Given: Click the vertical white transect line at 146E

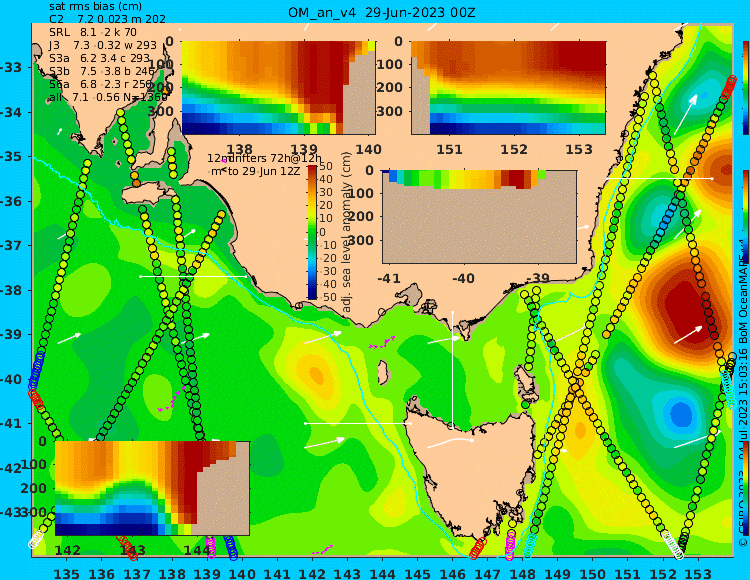Looking at the screenshot, I should pos(452,368).
